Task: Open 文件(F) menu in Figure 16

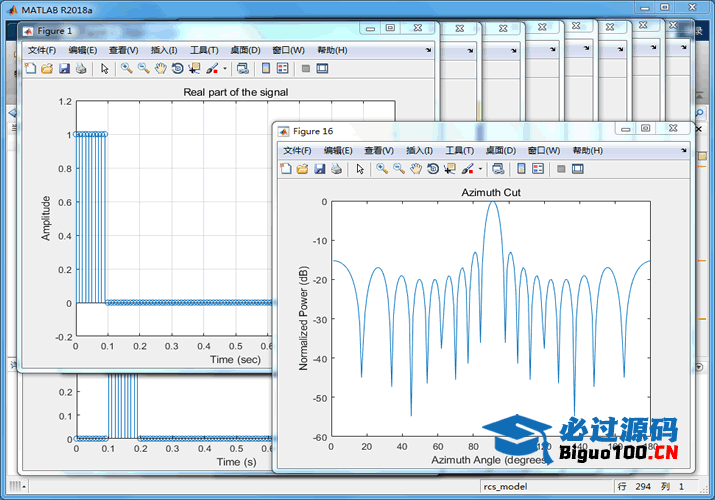Action: (x=297, y=150)
